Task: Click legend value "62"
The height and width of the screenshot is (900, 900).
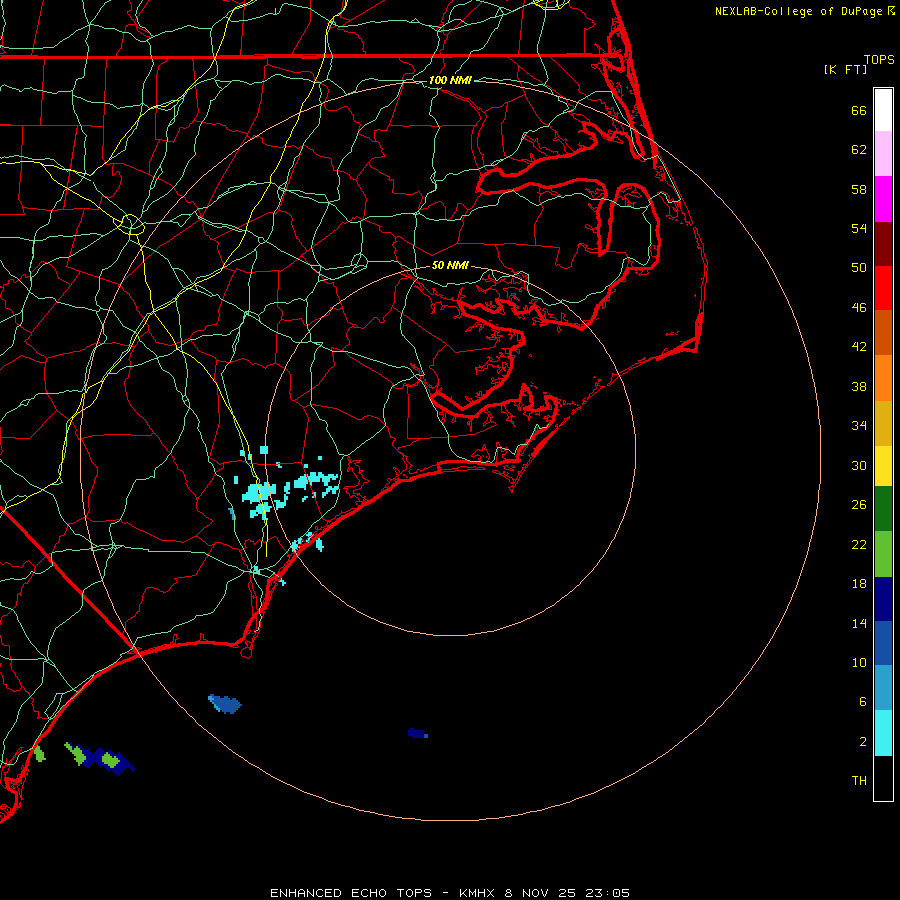Action: click(859, 150)
